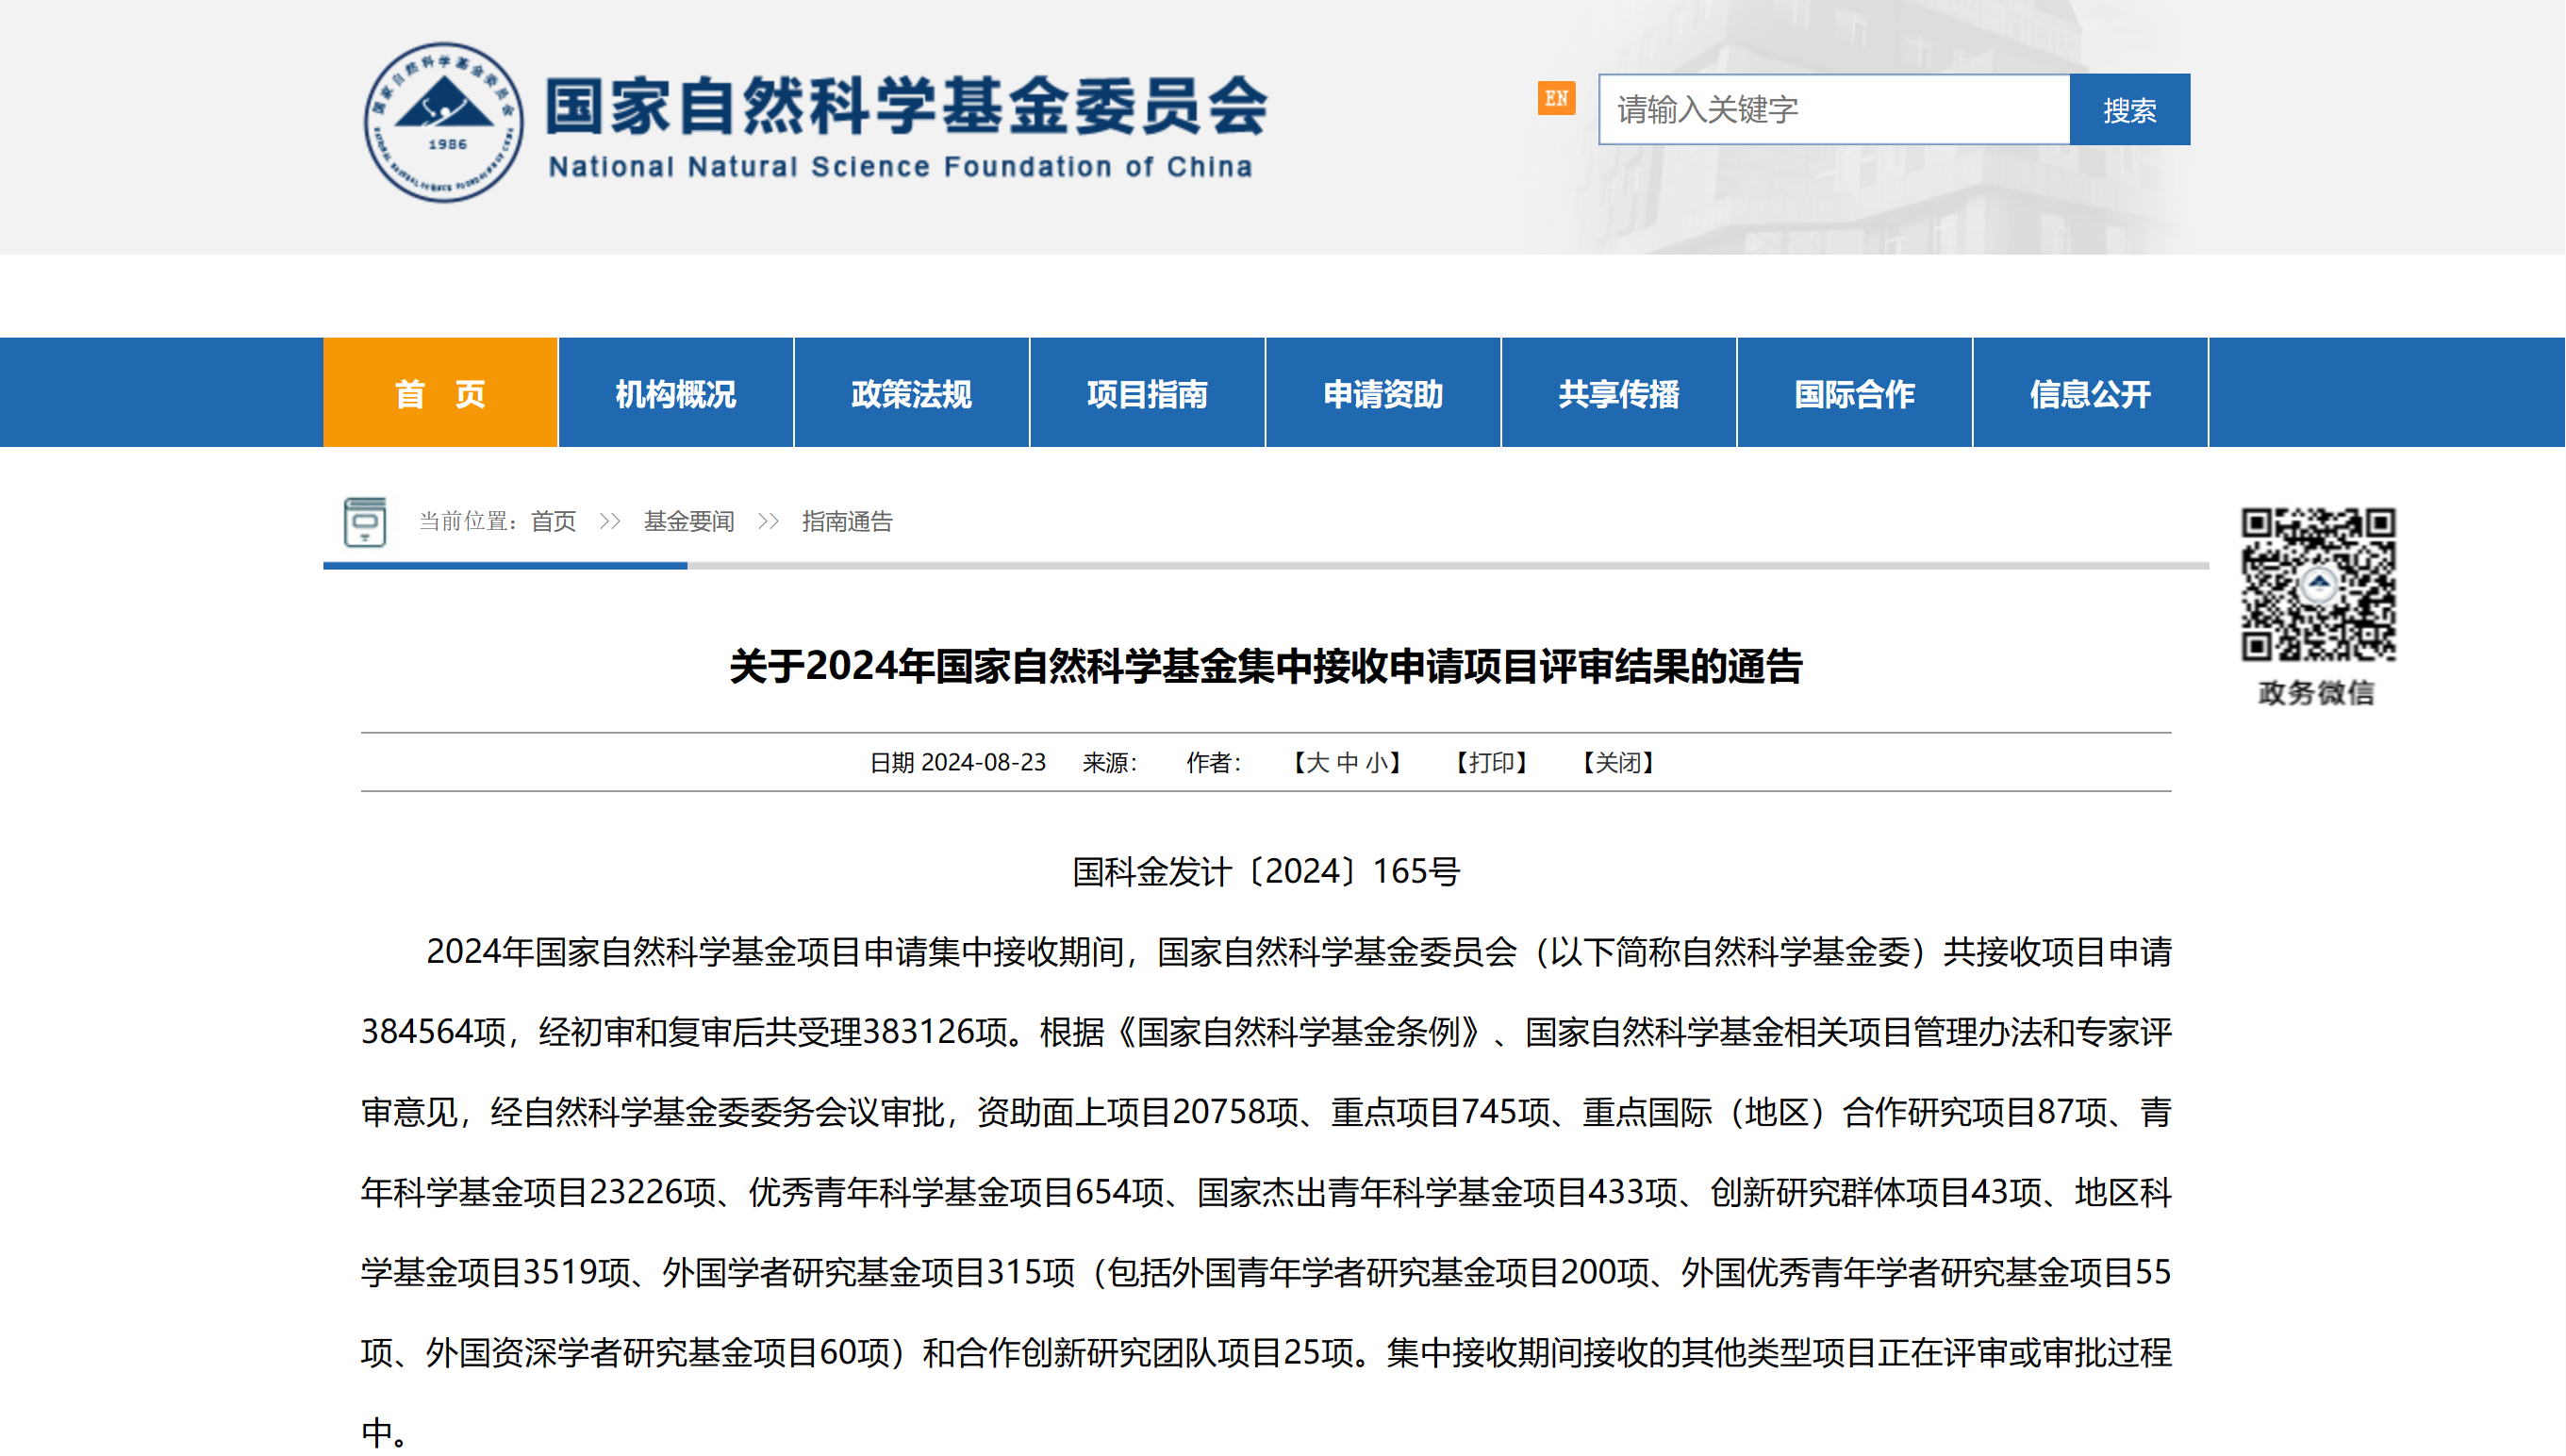2566x1456 pixels.
Task: Set font size to 大 (large)
Action: click(x=1317, y=763)
